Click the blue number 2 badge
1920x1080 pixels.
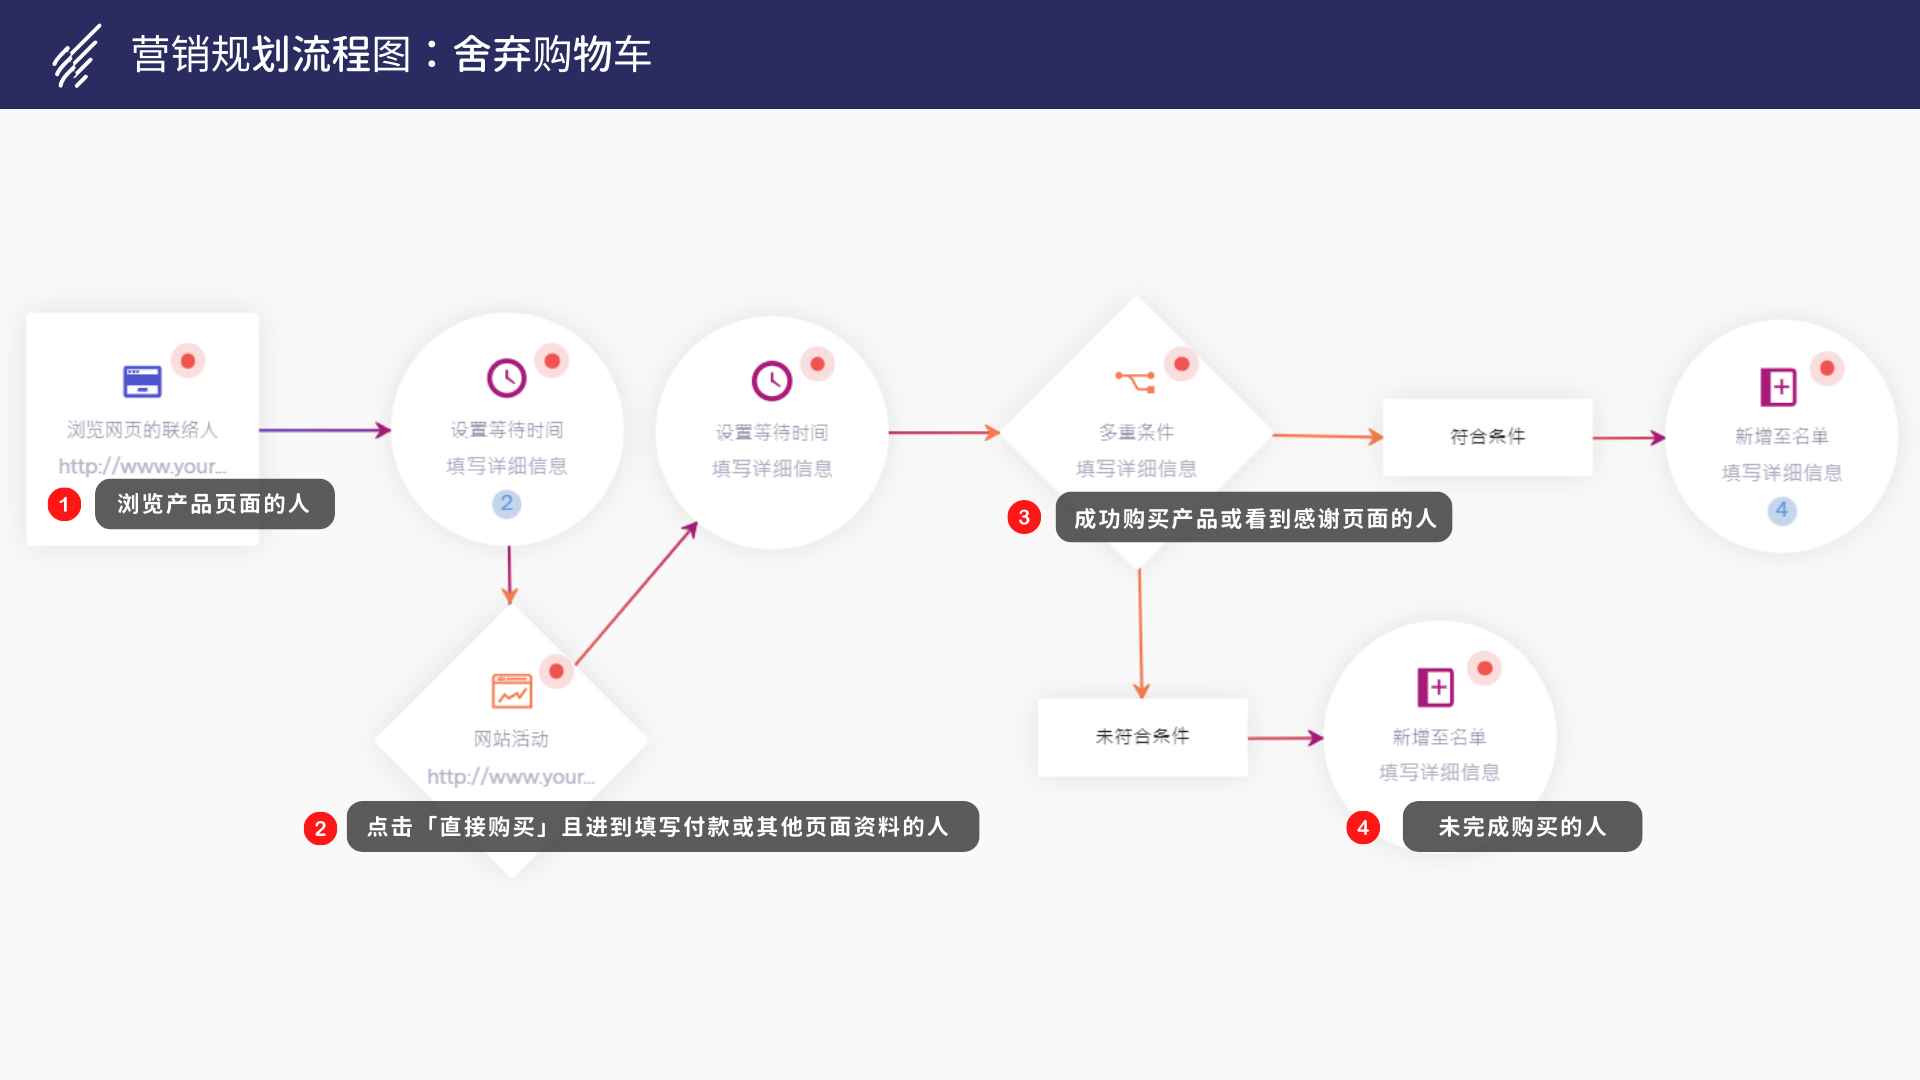coord(507,503)
